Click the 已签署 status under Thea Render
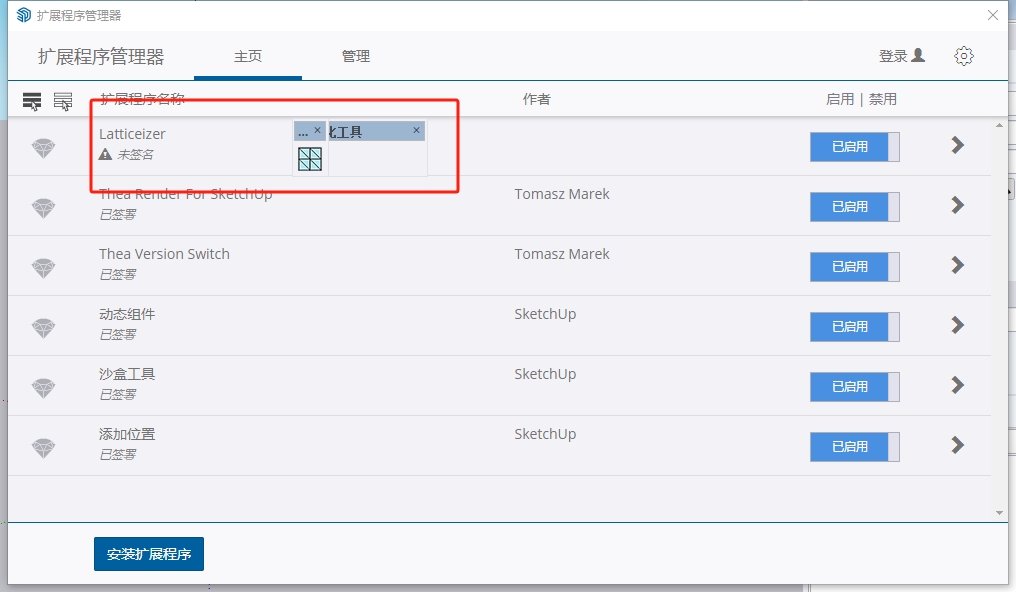The image size is (1016, 592). click(117, 214)
